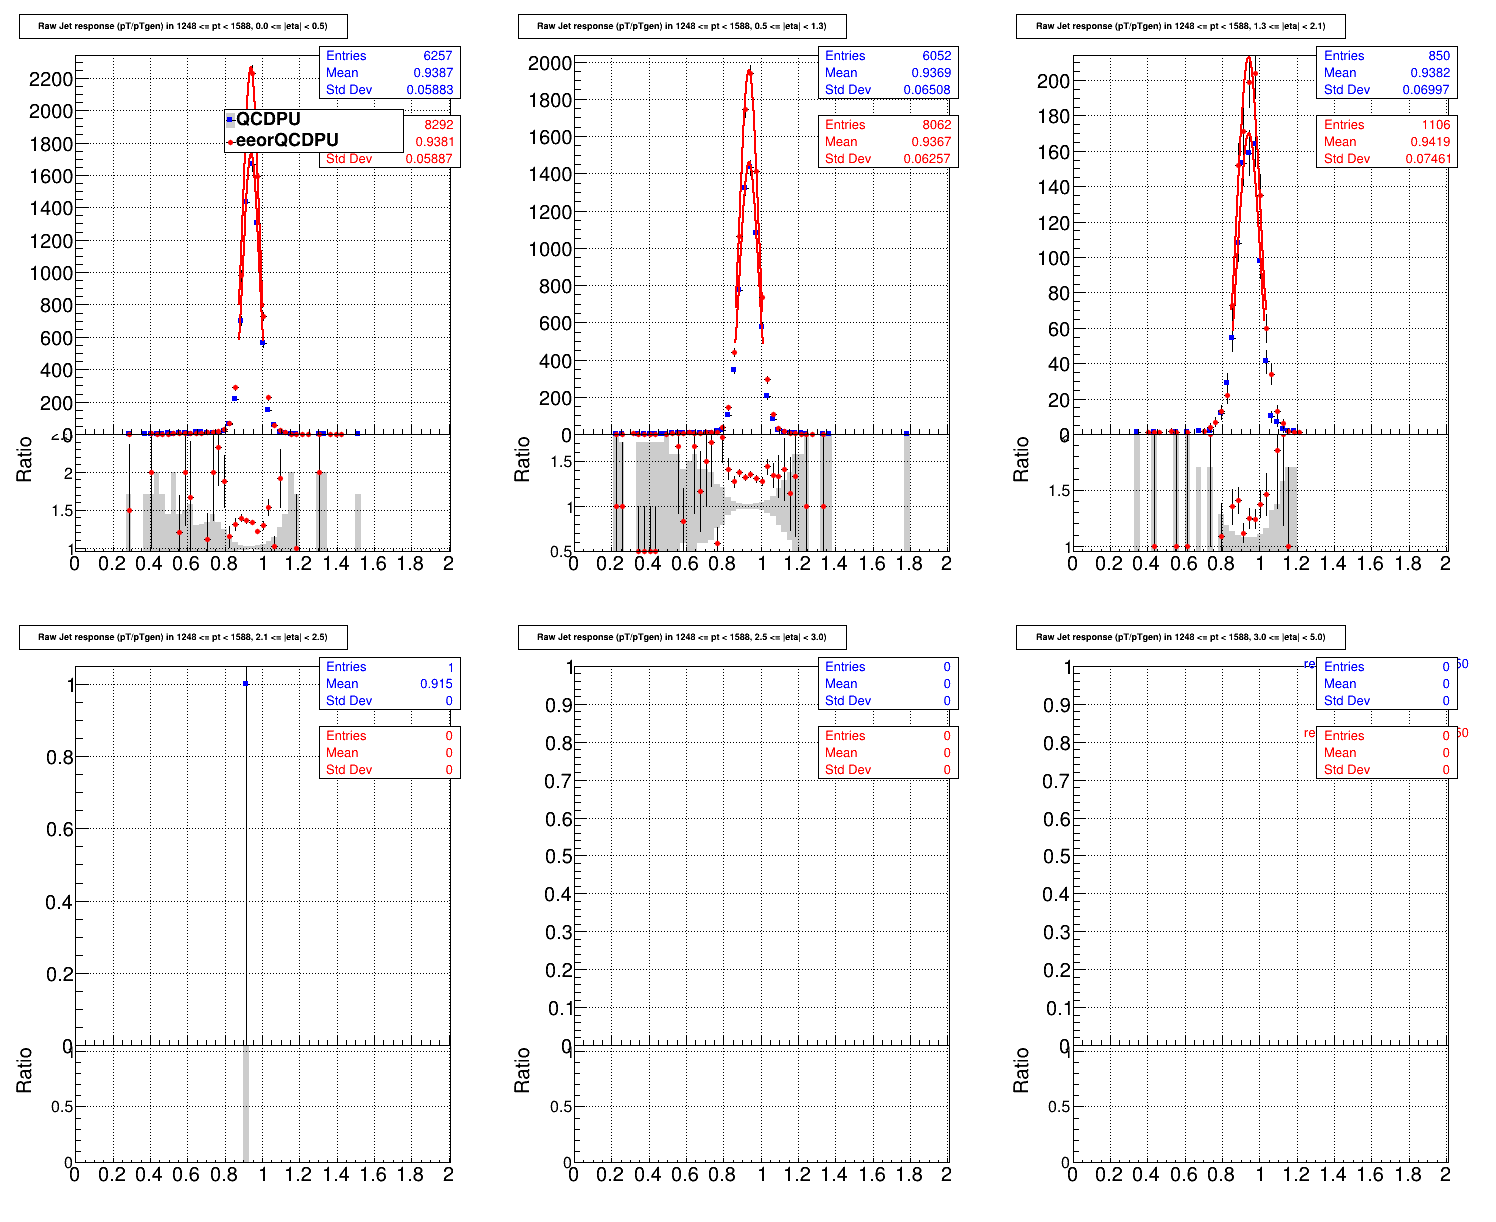Select the red stats box with 8062 entries
This screenshot has width=1496, height=1222.
tap(888, 142)
